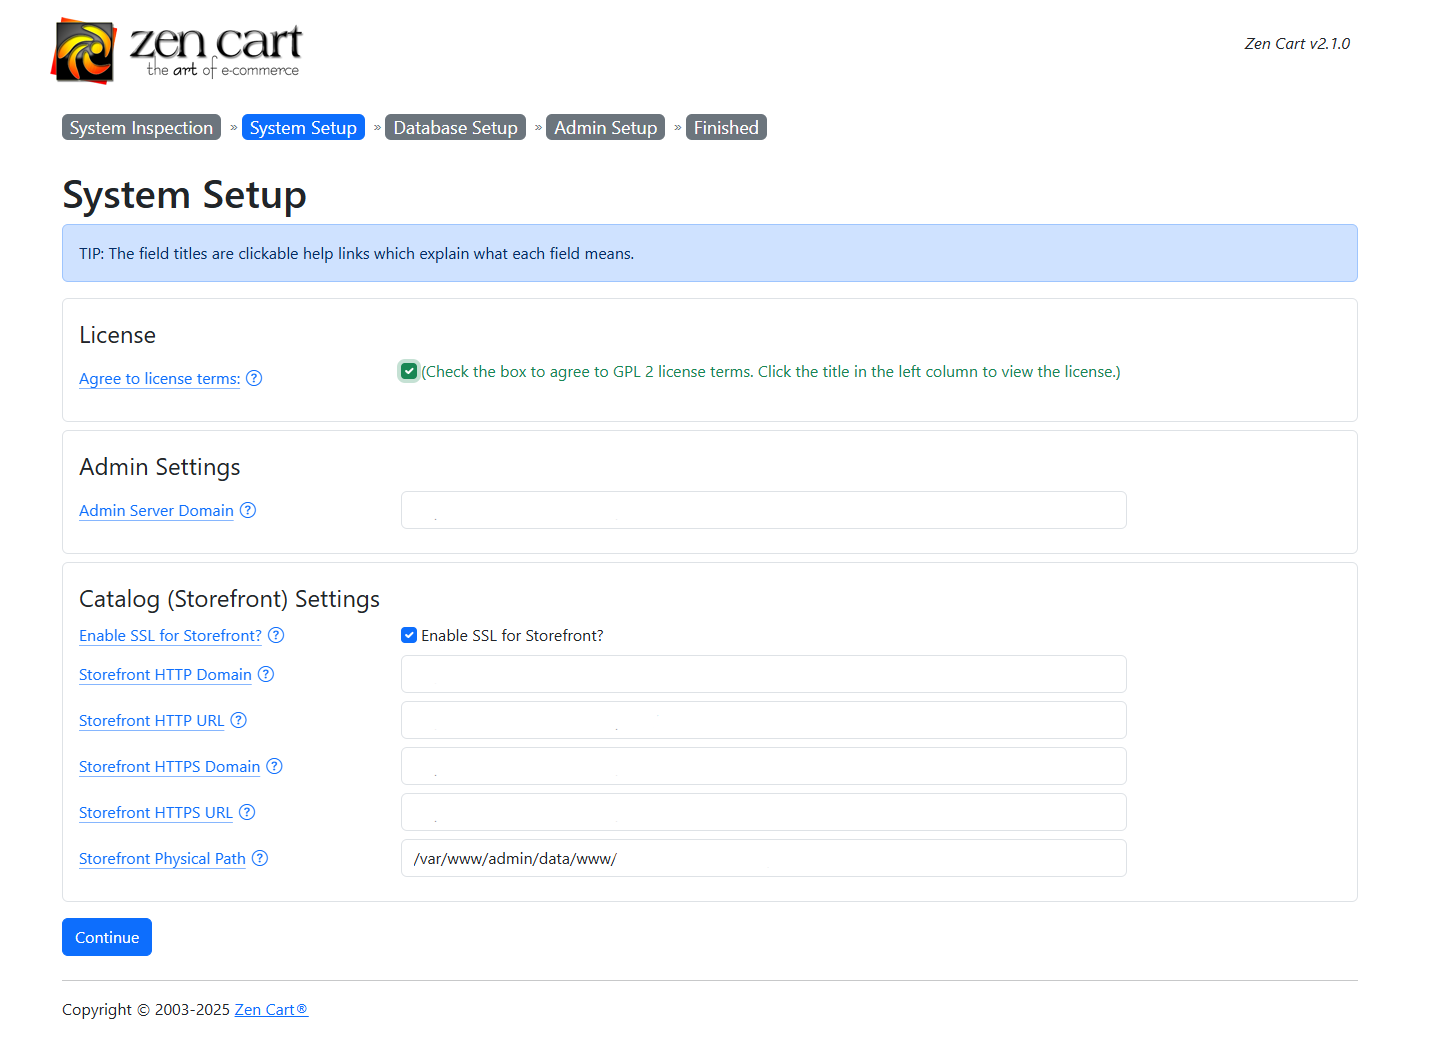This screenshot has height=1041, width=1429.
Task: Open the Admin Setup step
Action: pyautogui.click(x=605, y=127)
